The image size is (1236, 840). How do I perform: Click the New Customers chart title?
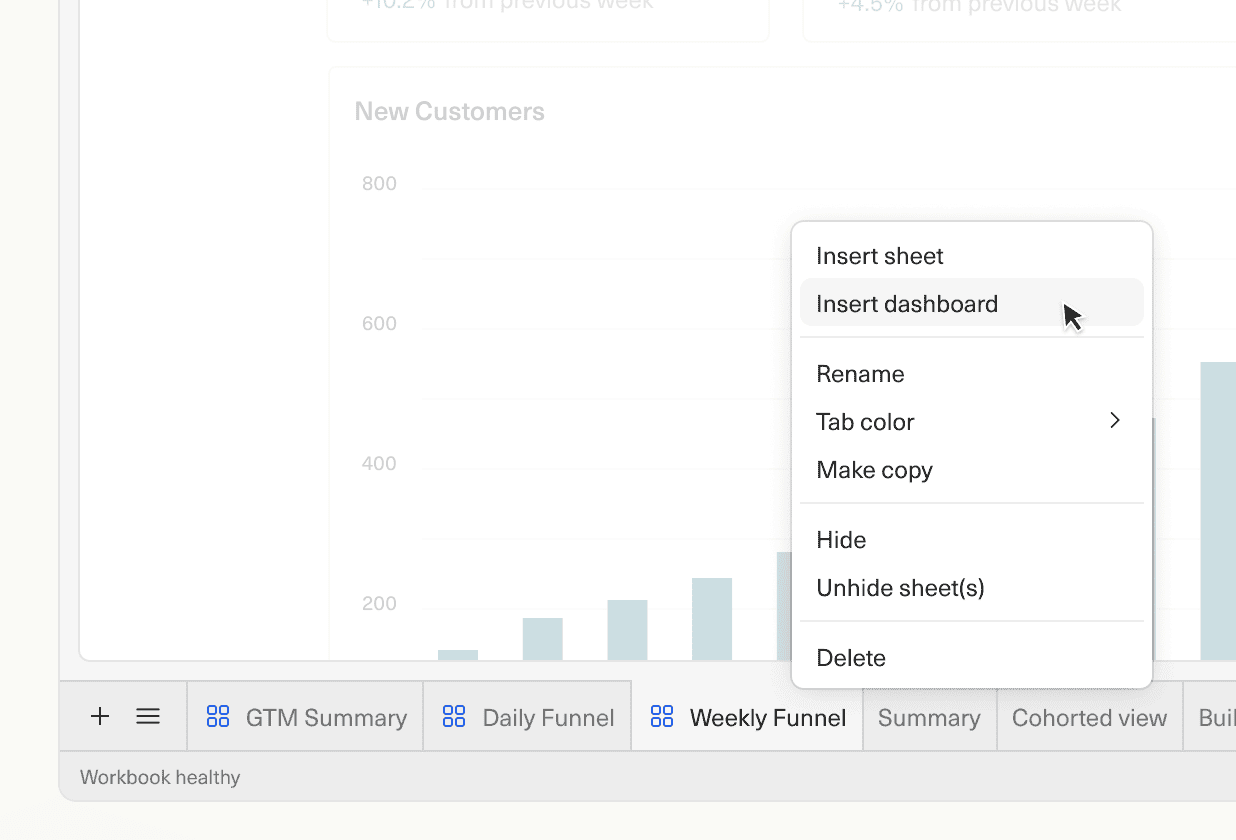point(449,111)
